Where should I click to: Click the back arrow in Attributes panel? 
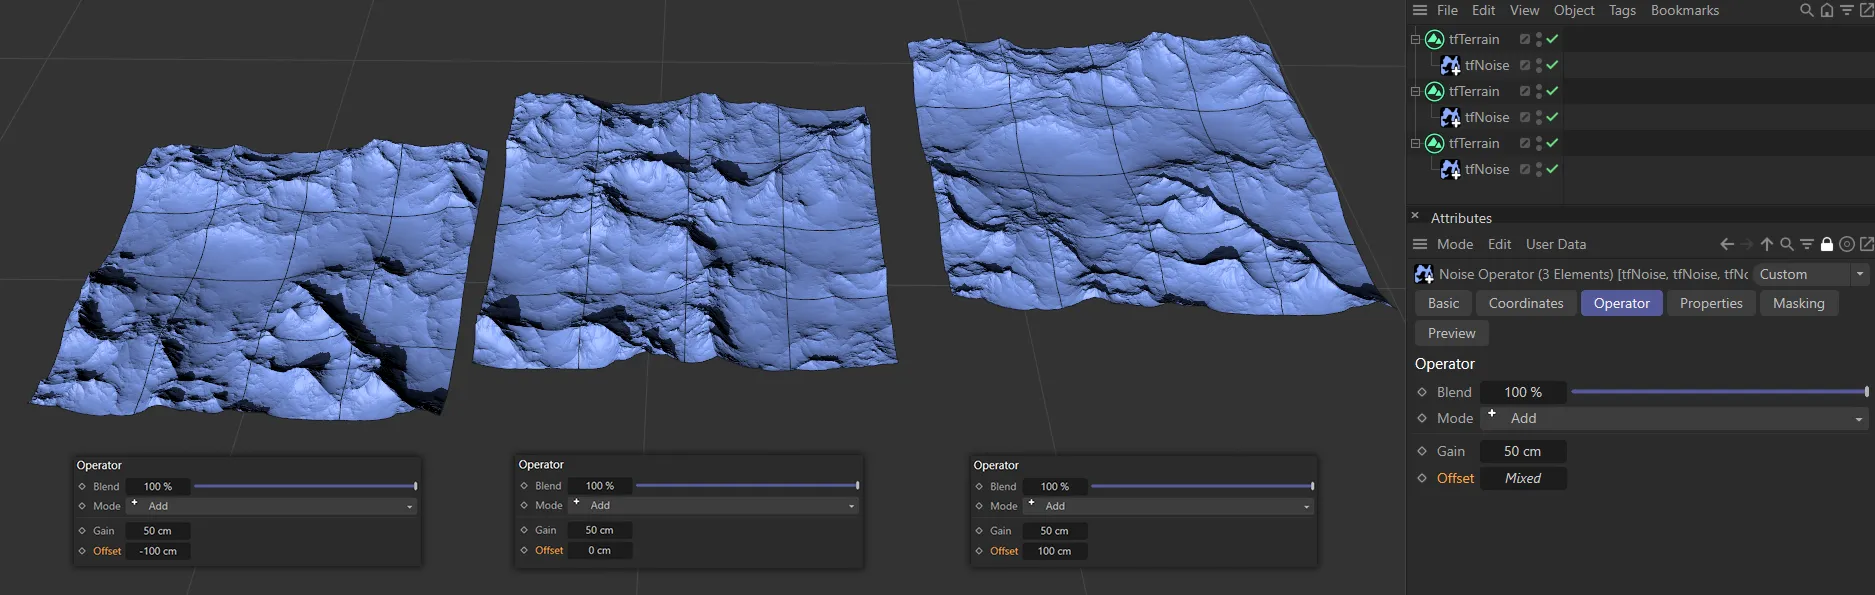1727,244
